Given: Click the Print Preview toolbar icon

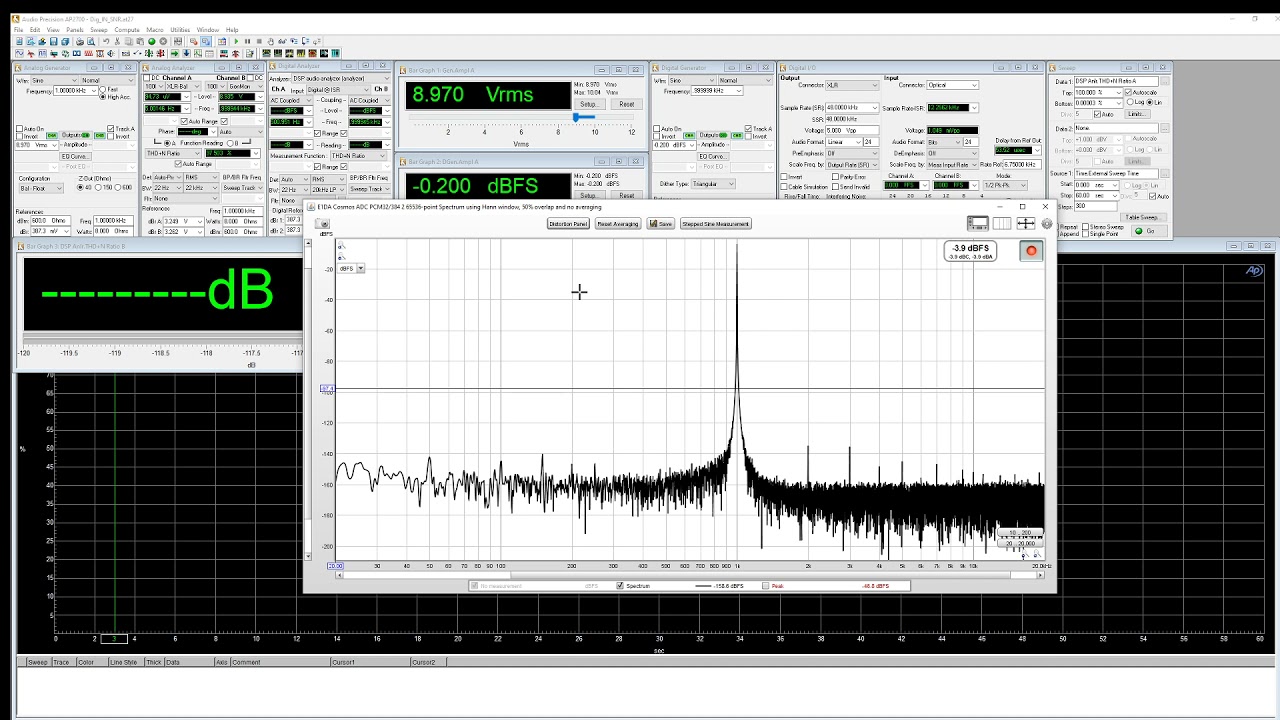Looking at the screenshot, I should point(91,41).
